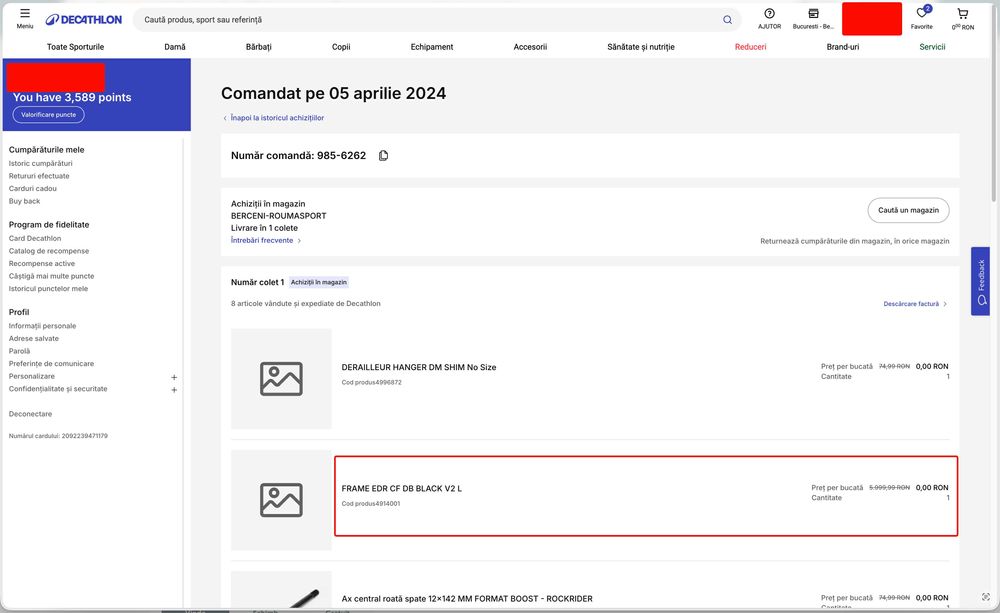Image resolution: width=1000 pixels, height=613 pixels.
Task: Click the screenshot icon at bottom right corner
Action: tap(986, 596)
